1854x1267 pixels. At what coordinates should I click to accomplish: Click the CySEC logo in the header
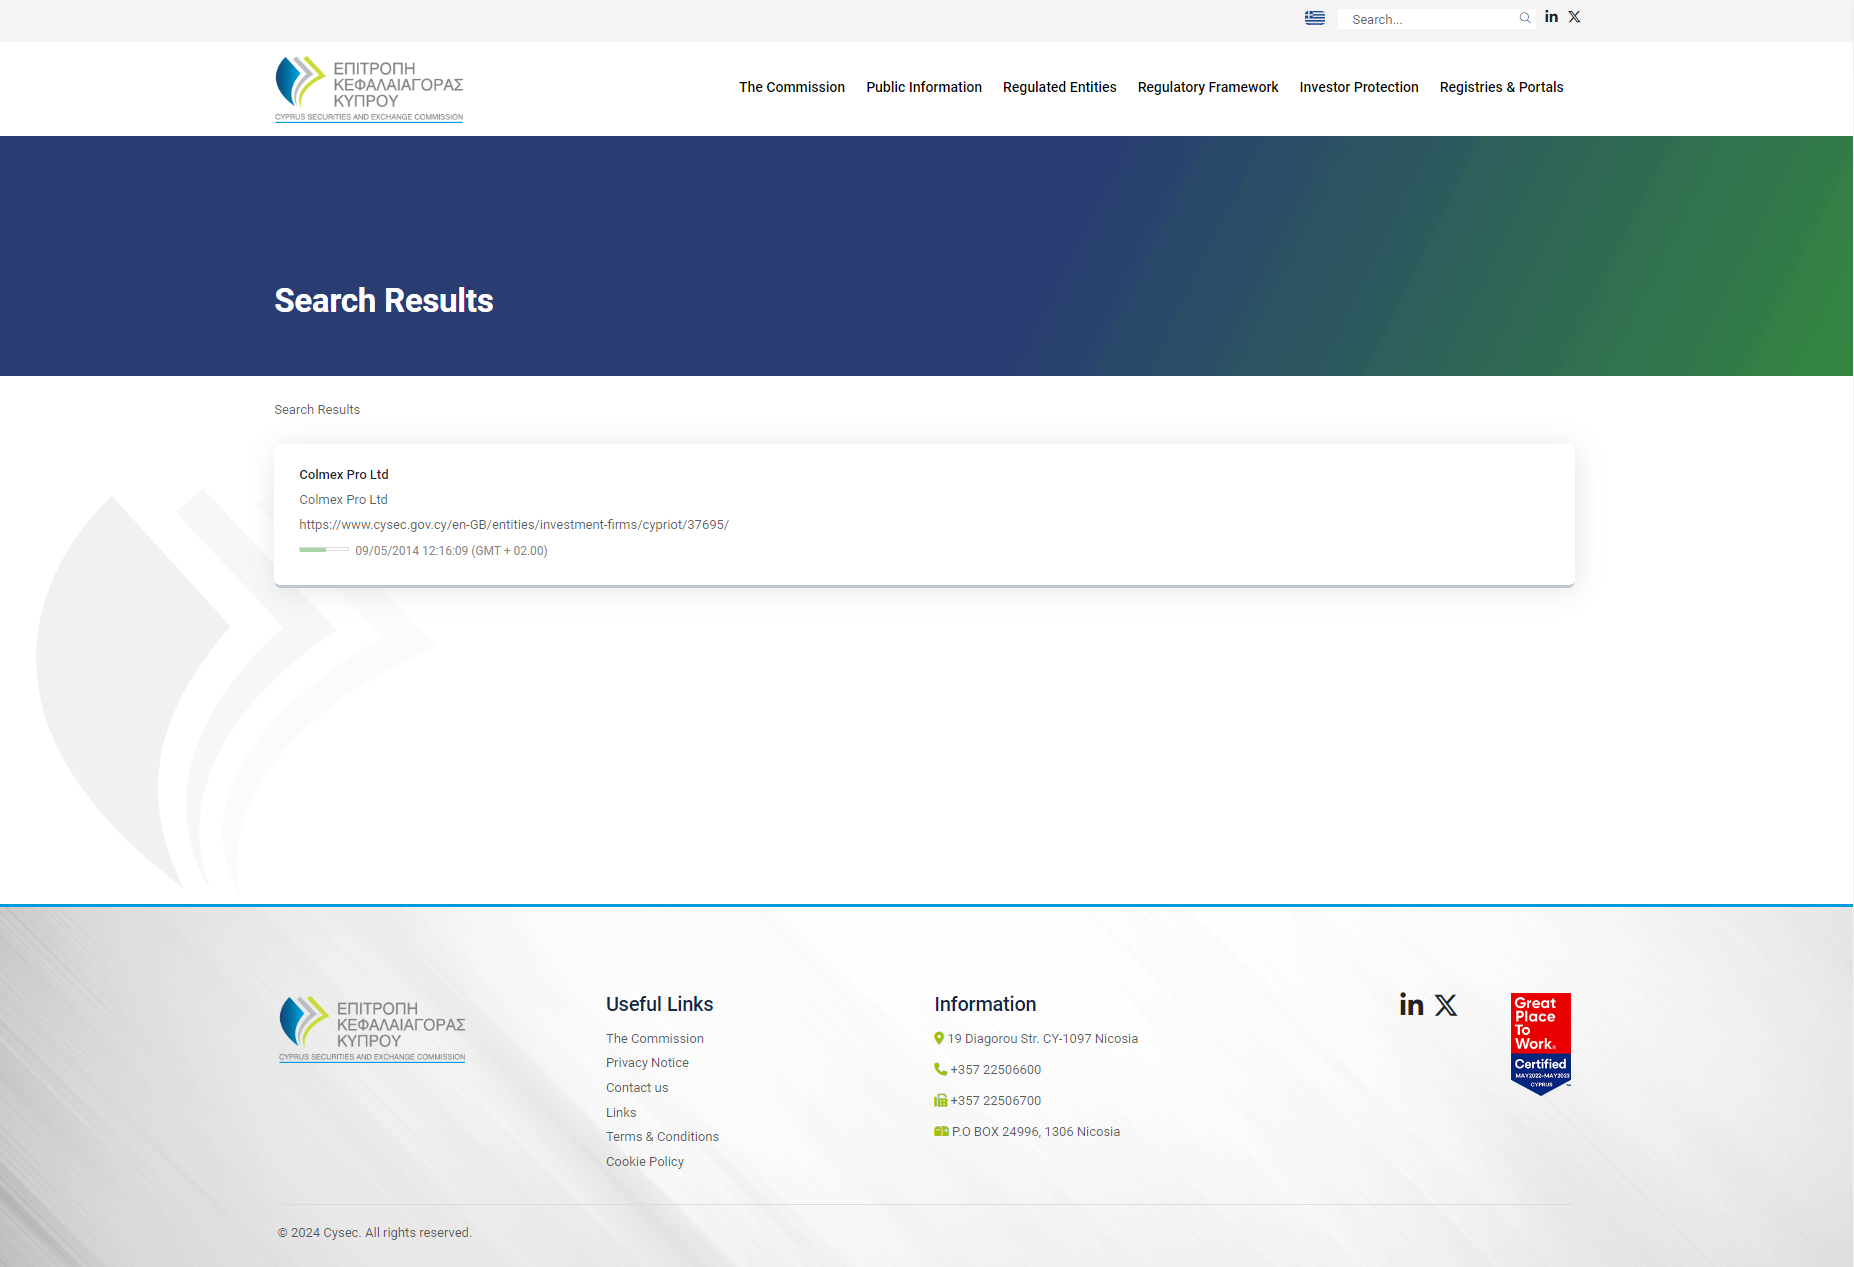[369, 89]
